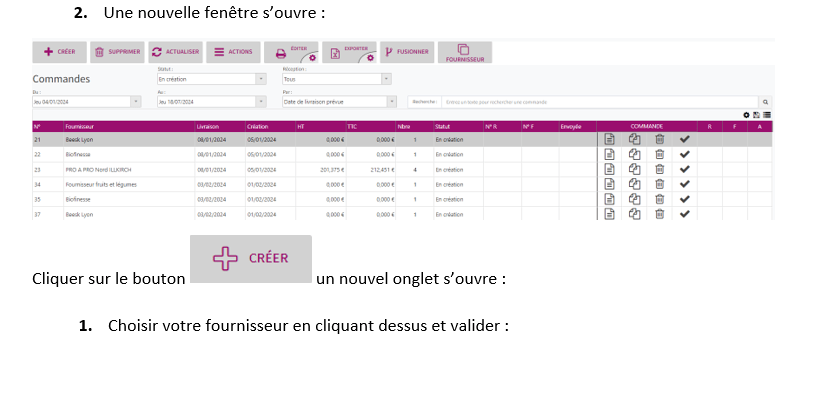Select the Fournisseur fruits et légumes cell
This screenshot has height=394, width=824.
click(129, 184)
